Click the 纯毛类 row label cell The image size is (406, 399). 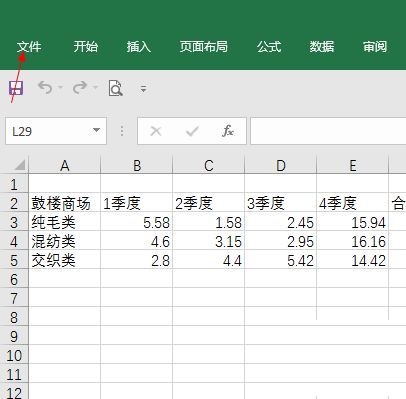coord(65,222)
